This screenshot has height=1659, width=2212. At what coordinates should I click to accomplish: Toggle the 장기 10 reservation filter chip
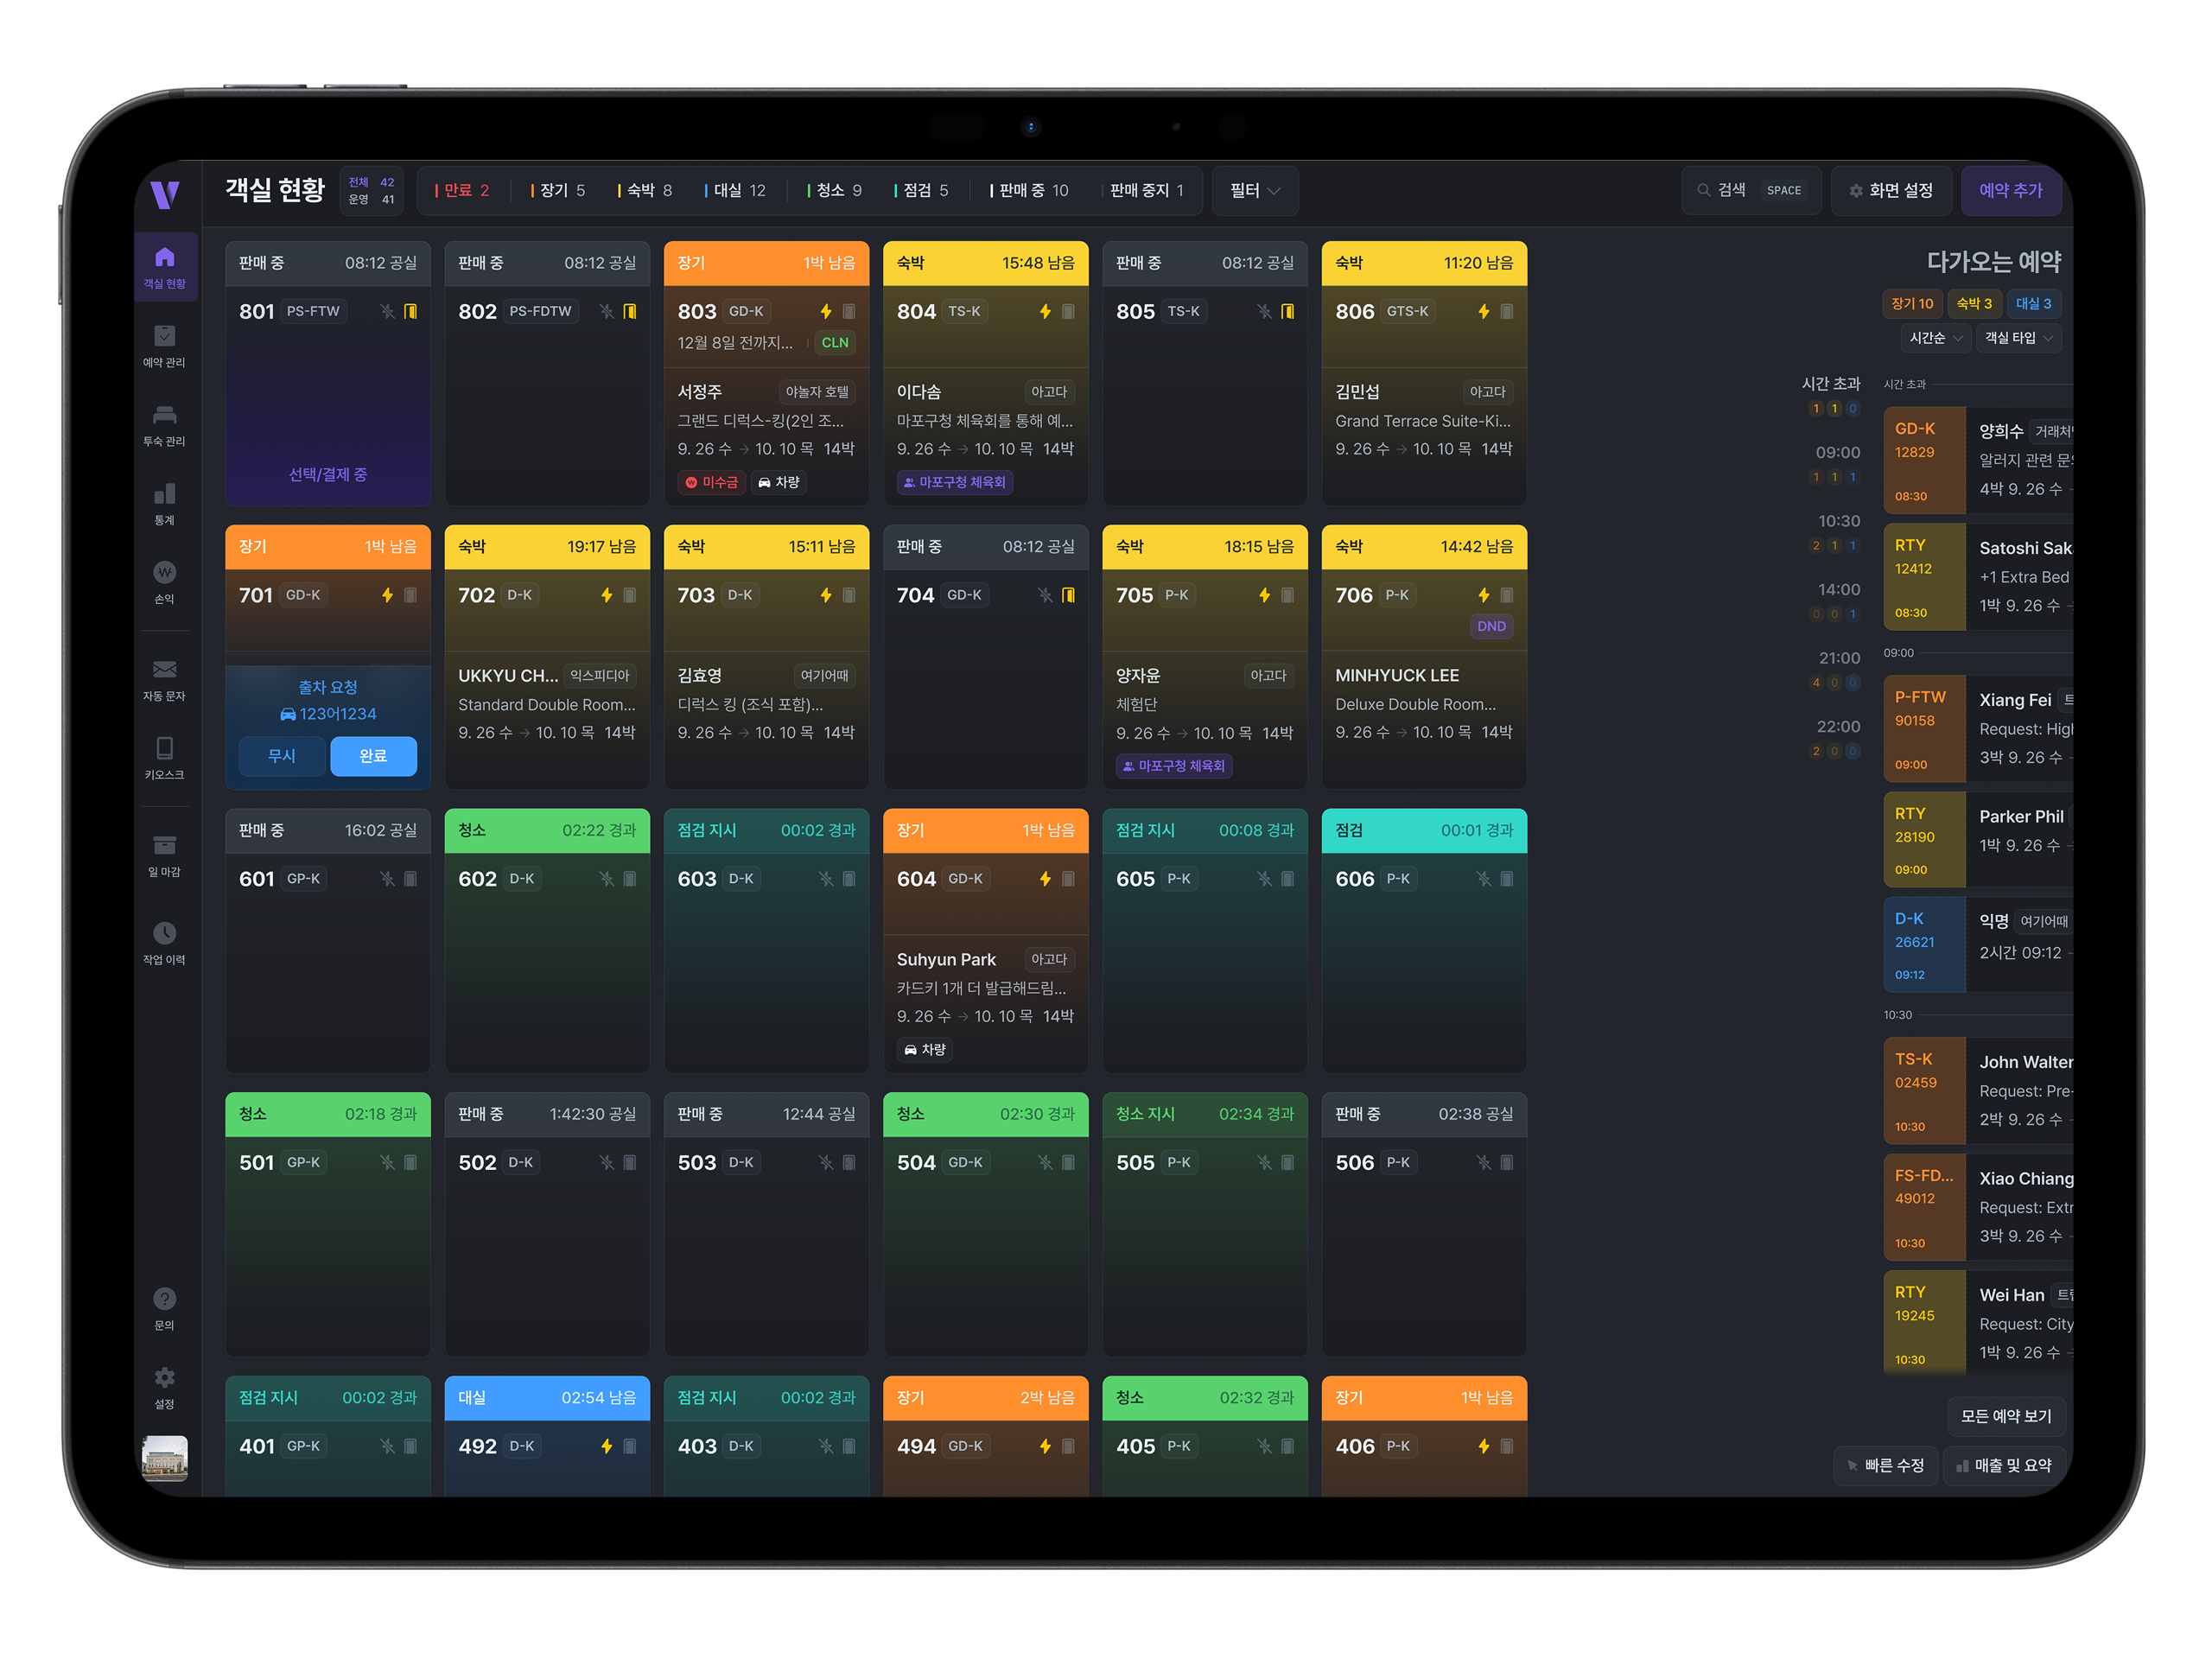point(1911,304)
